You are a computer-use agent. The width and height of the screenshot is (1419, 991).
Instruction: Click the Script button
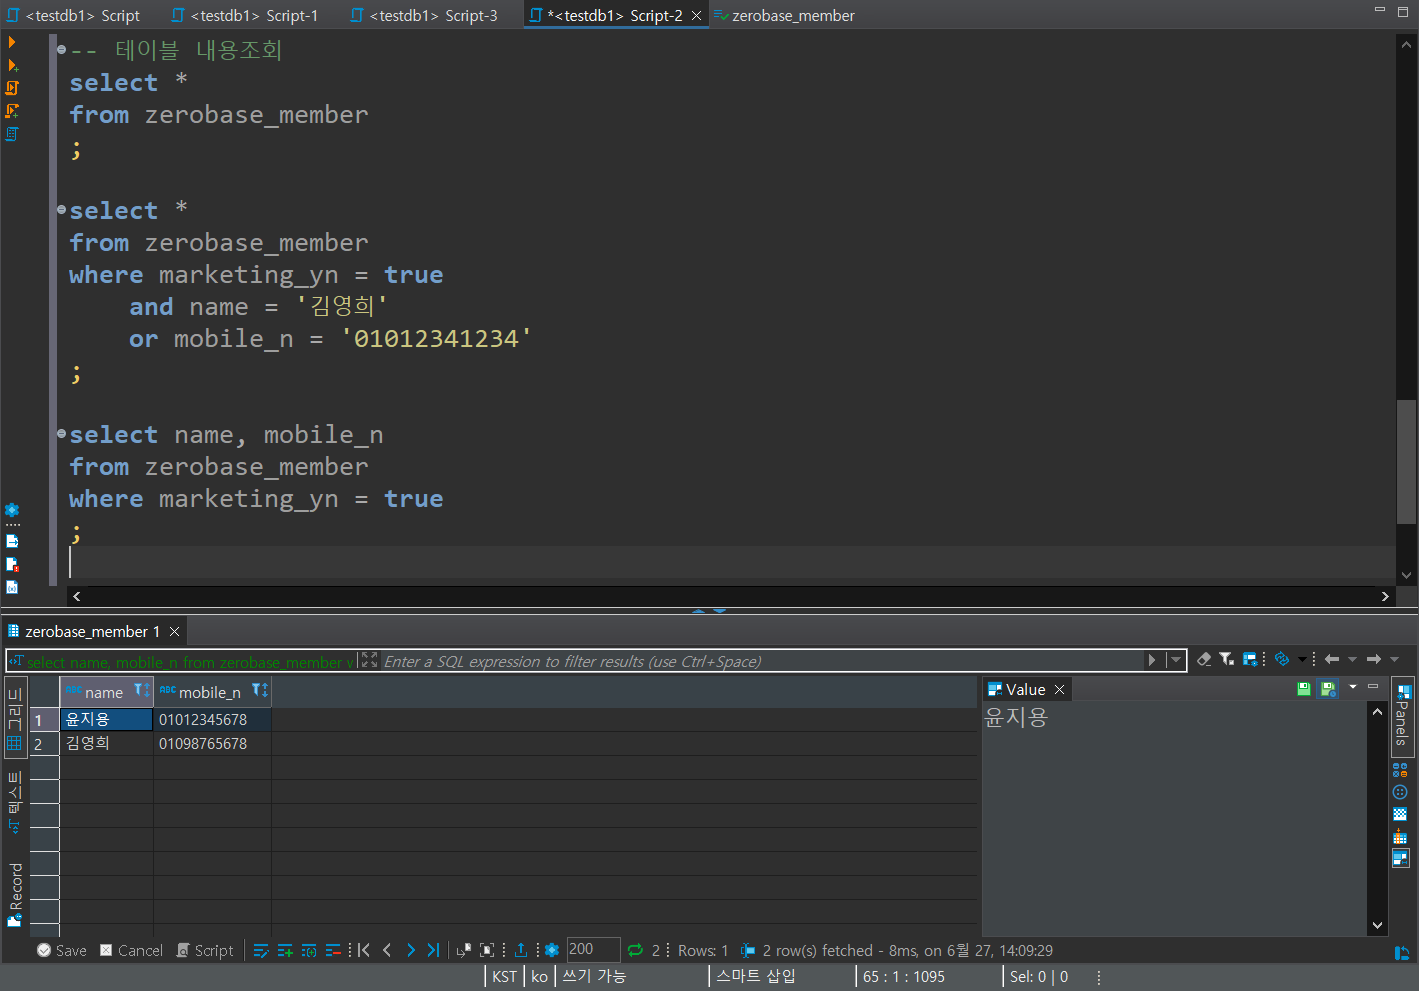tap(205, 950)
